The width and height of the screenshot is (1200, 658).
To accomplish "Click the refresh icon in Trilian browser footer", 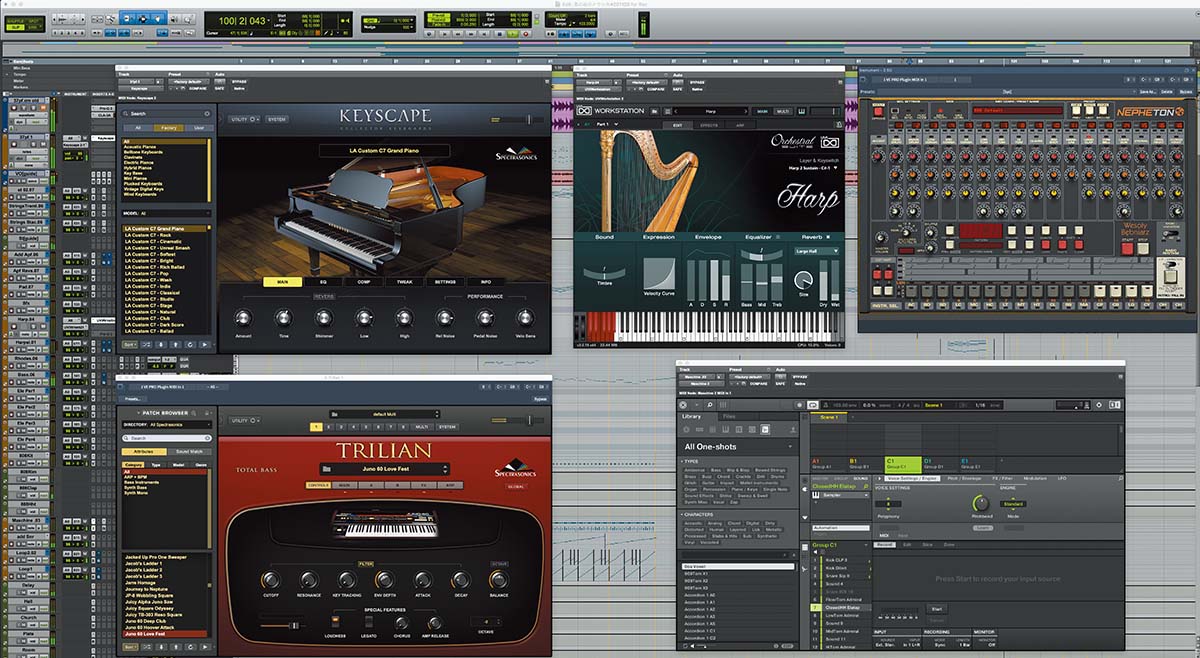I will coord(190,647).
